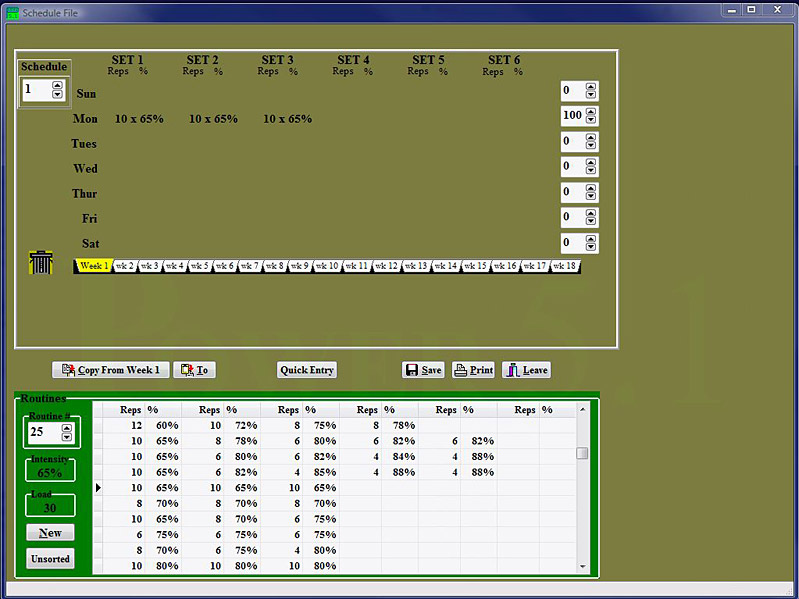The width and height of the screenshot is (799, 599).
Task: Click the Schedule number input field
Action: click(35, 90)
